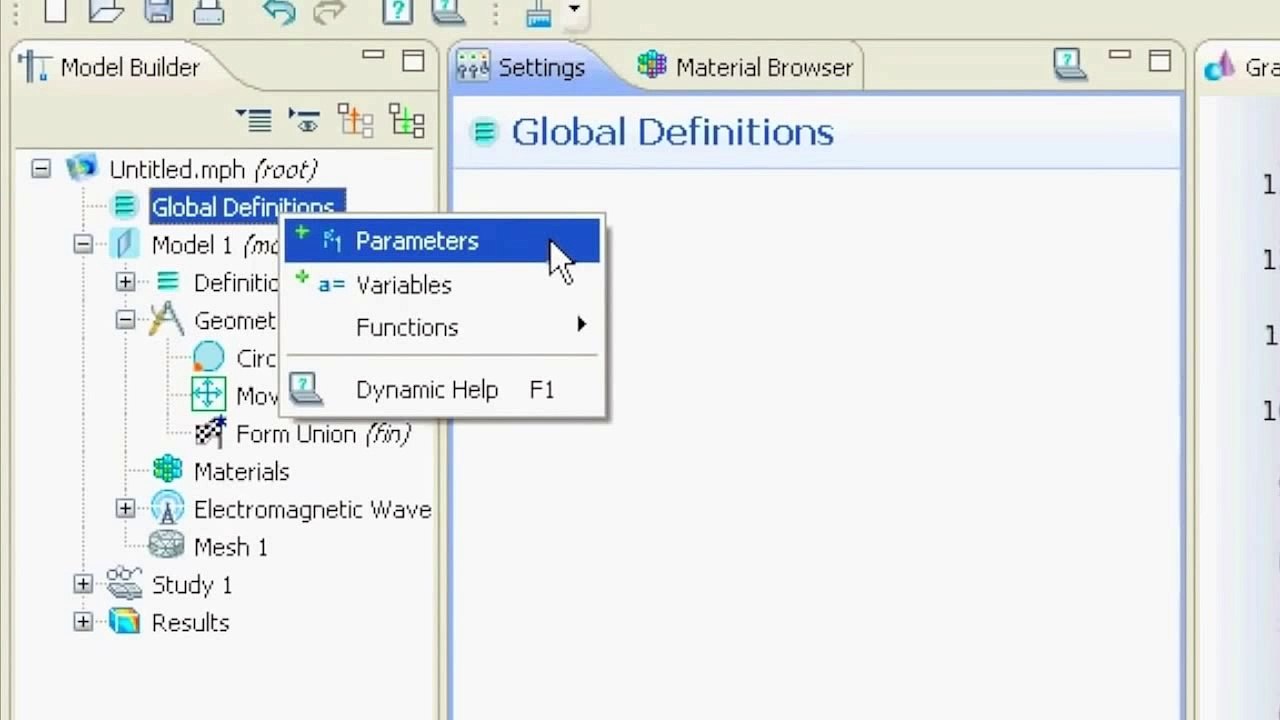Click the Mesh 1 node icon
Image resolution: width=1280 pixels, height=720 pixels.
coord(166,546)
